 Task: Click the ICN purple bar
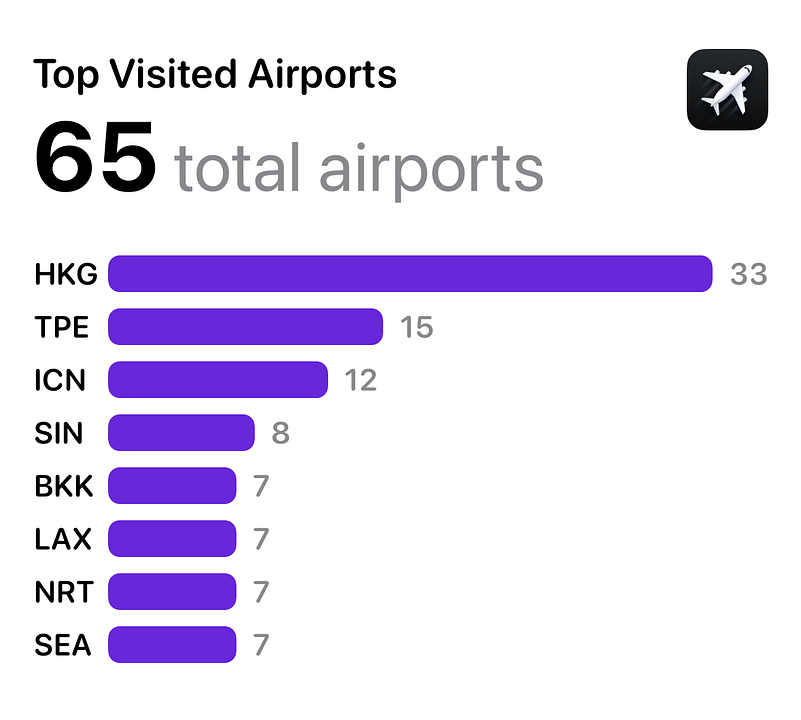pyautogui.click(x=218, y=380)
